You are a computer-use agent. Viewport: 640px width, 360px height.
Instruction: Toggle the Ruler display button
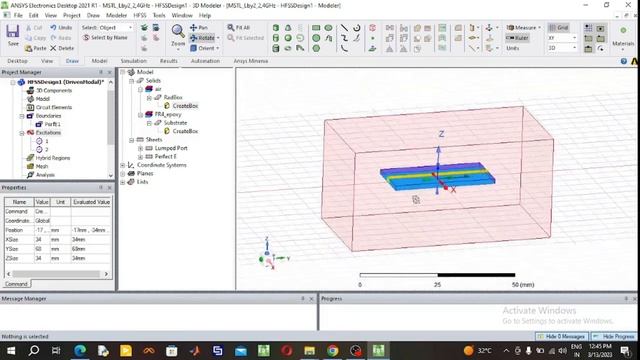pos(517,38)
